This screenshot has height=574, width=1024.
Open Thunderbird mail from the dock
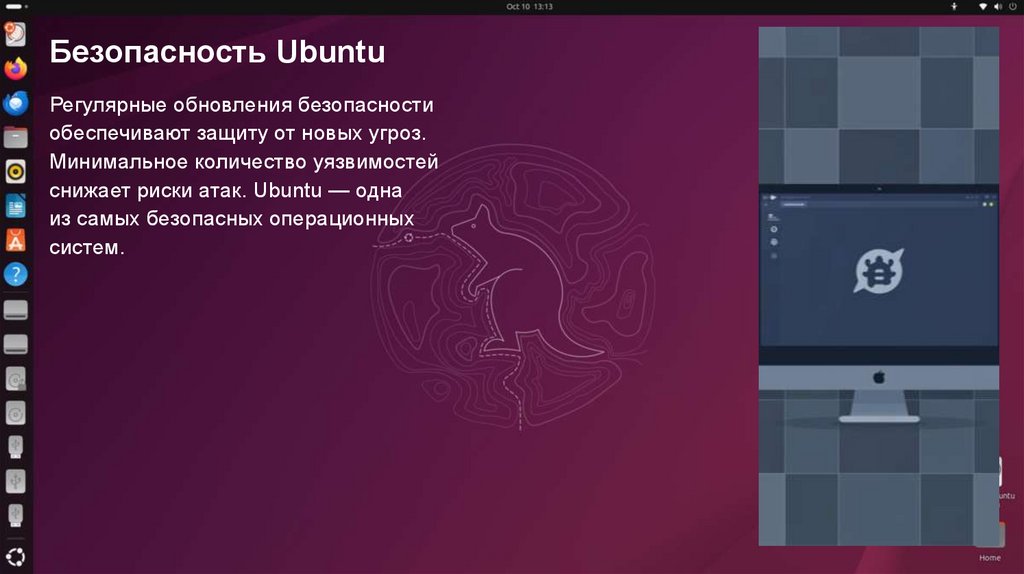click(16, 103)
